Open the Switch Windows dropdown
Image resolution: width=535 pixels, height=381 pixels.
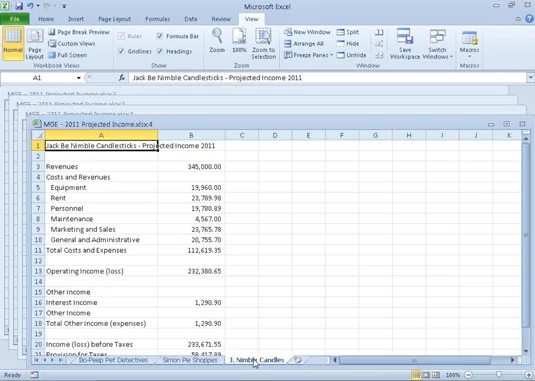click(438, 44)
